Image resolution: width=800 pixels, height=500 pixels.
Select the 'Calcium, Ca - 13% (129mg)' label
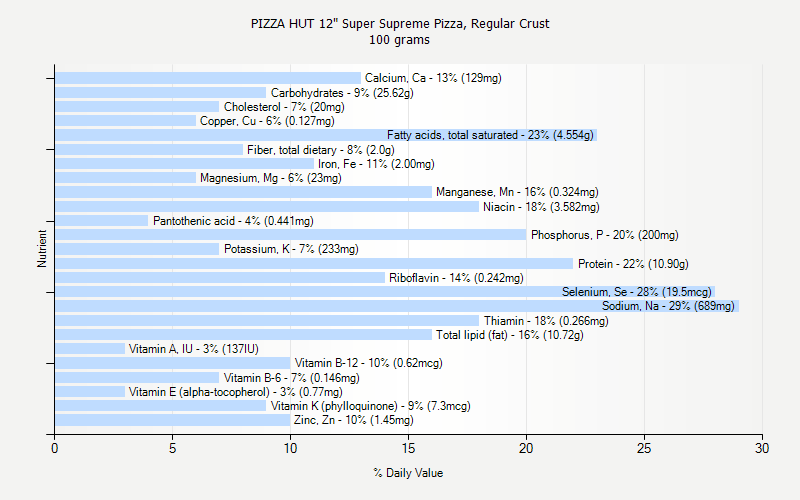[433, 78]
